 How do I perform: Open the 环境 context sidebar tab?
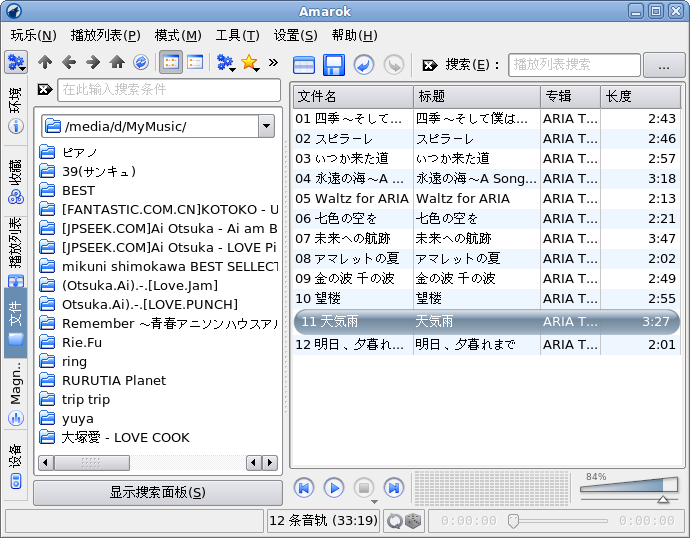(x=16, y=110)
